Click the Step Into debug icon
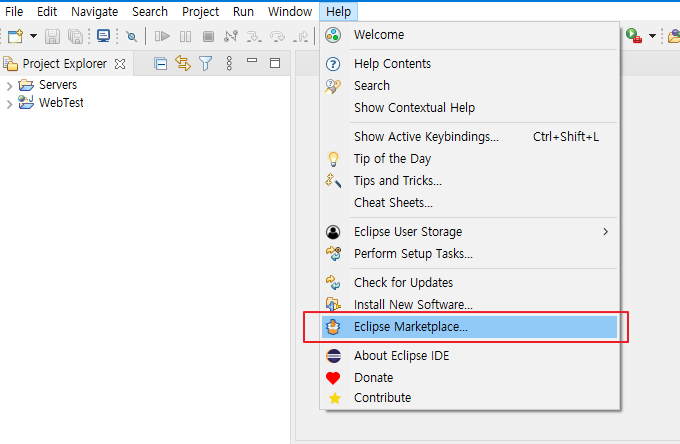Image resolution: width=680 pixels, height=444 pixels. (254, 36)
